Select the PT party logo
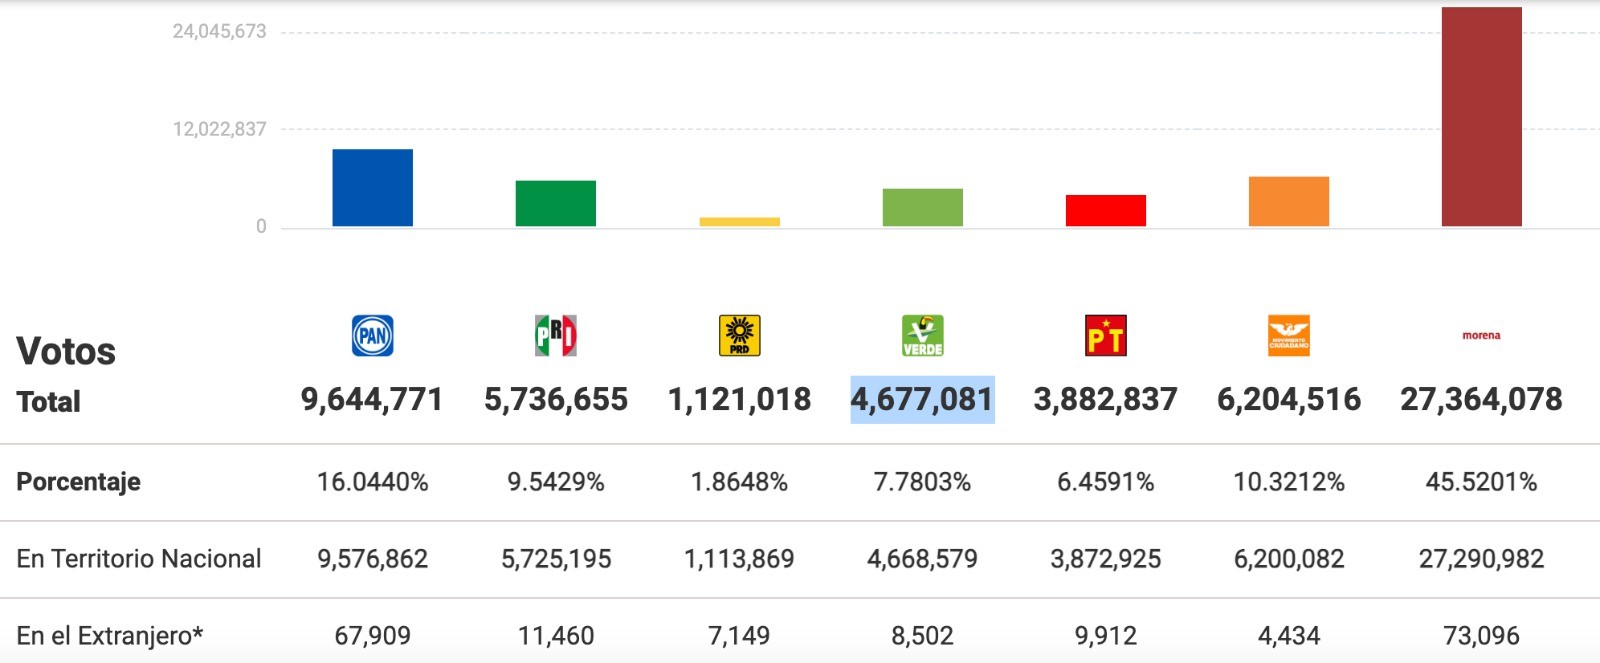This screenshot has height=663, width=1600. point(1105,336)
